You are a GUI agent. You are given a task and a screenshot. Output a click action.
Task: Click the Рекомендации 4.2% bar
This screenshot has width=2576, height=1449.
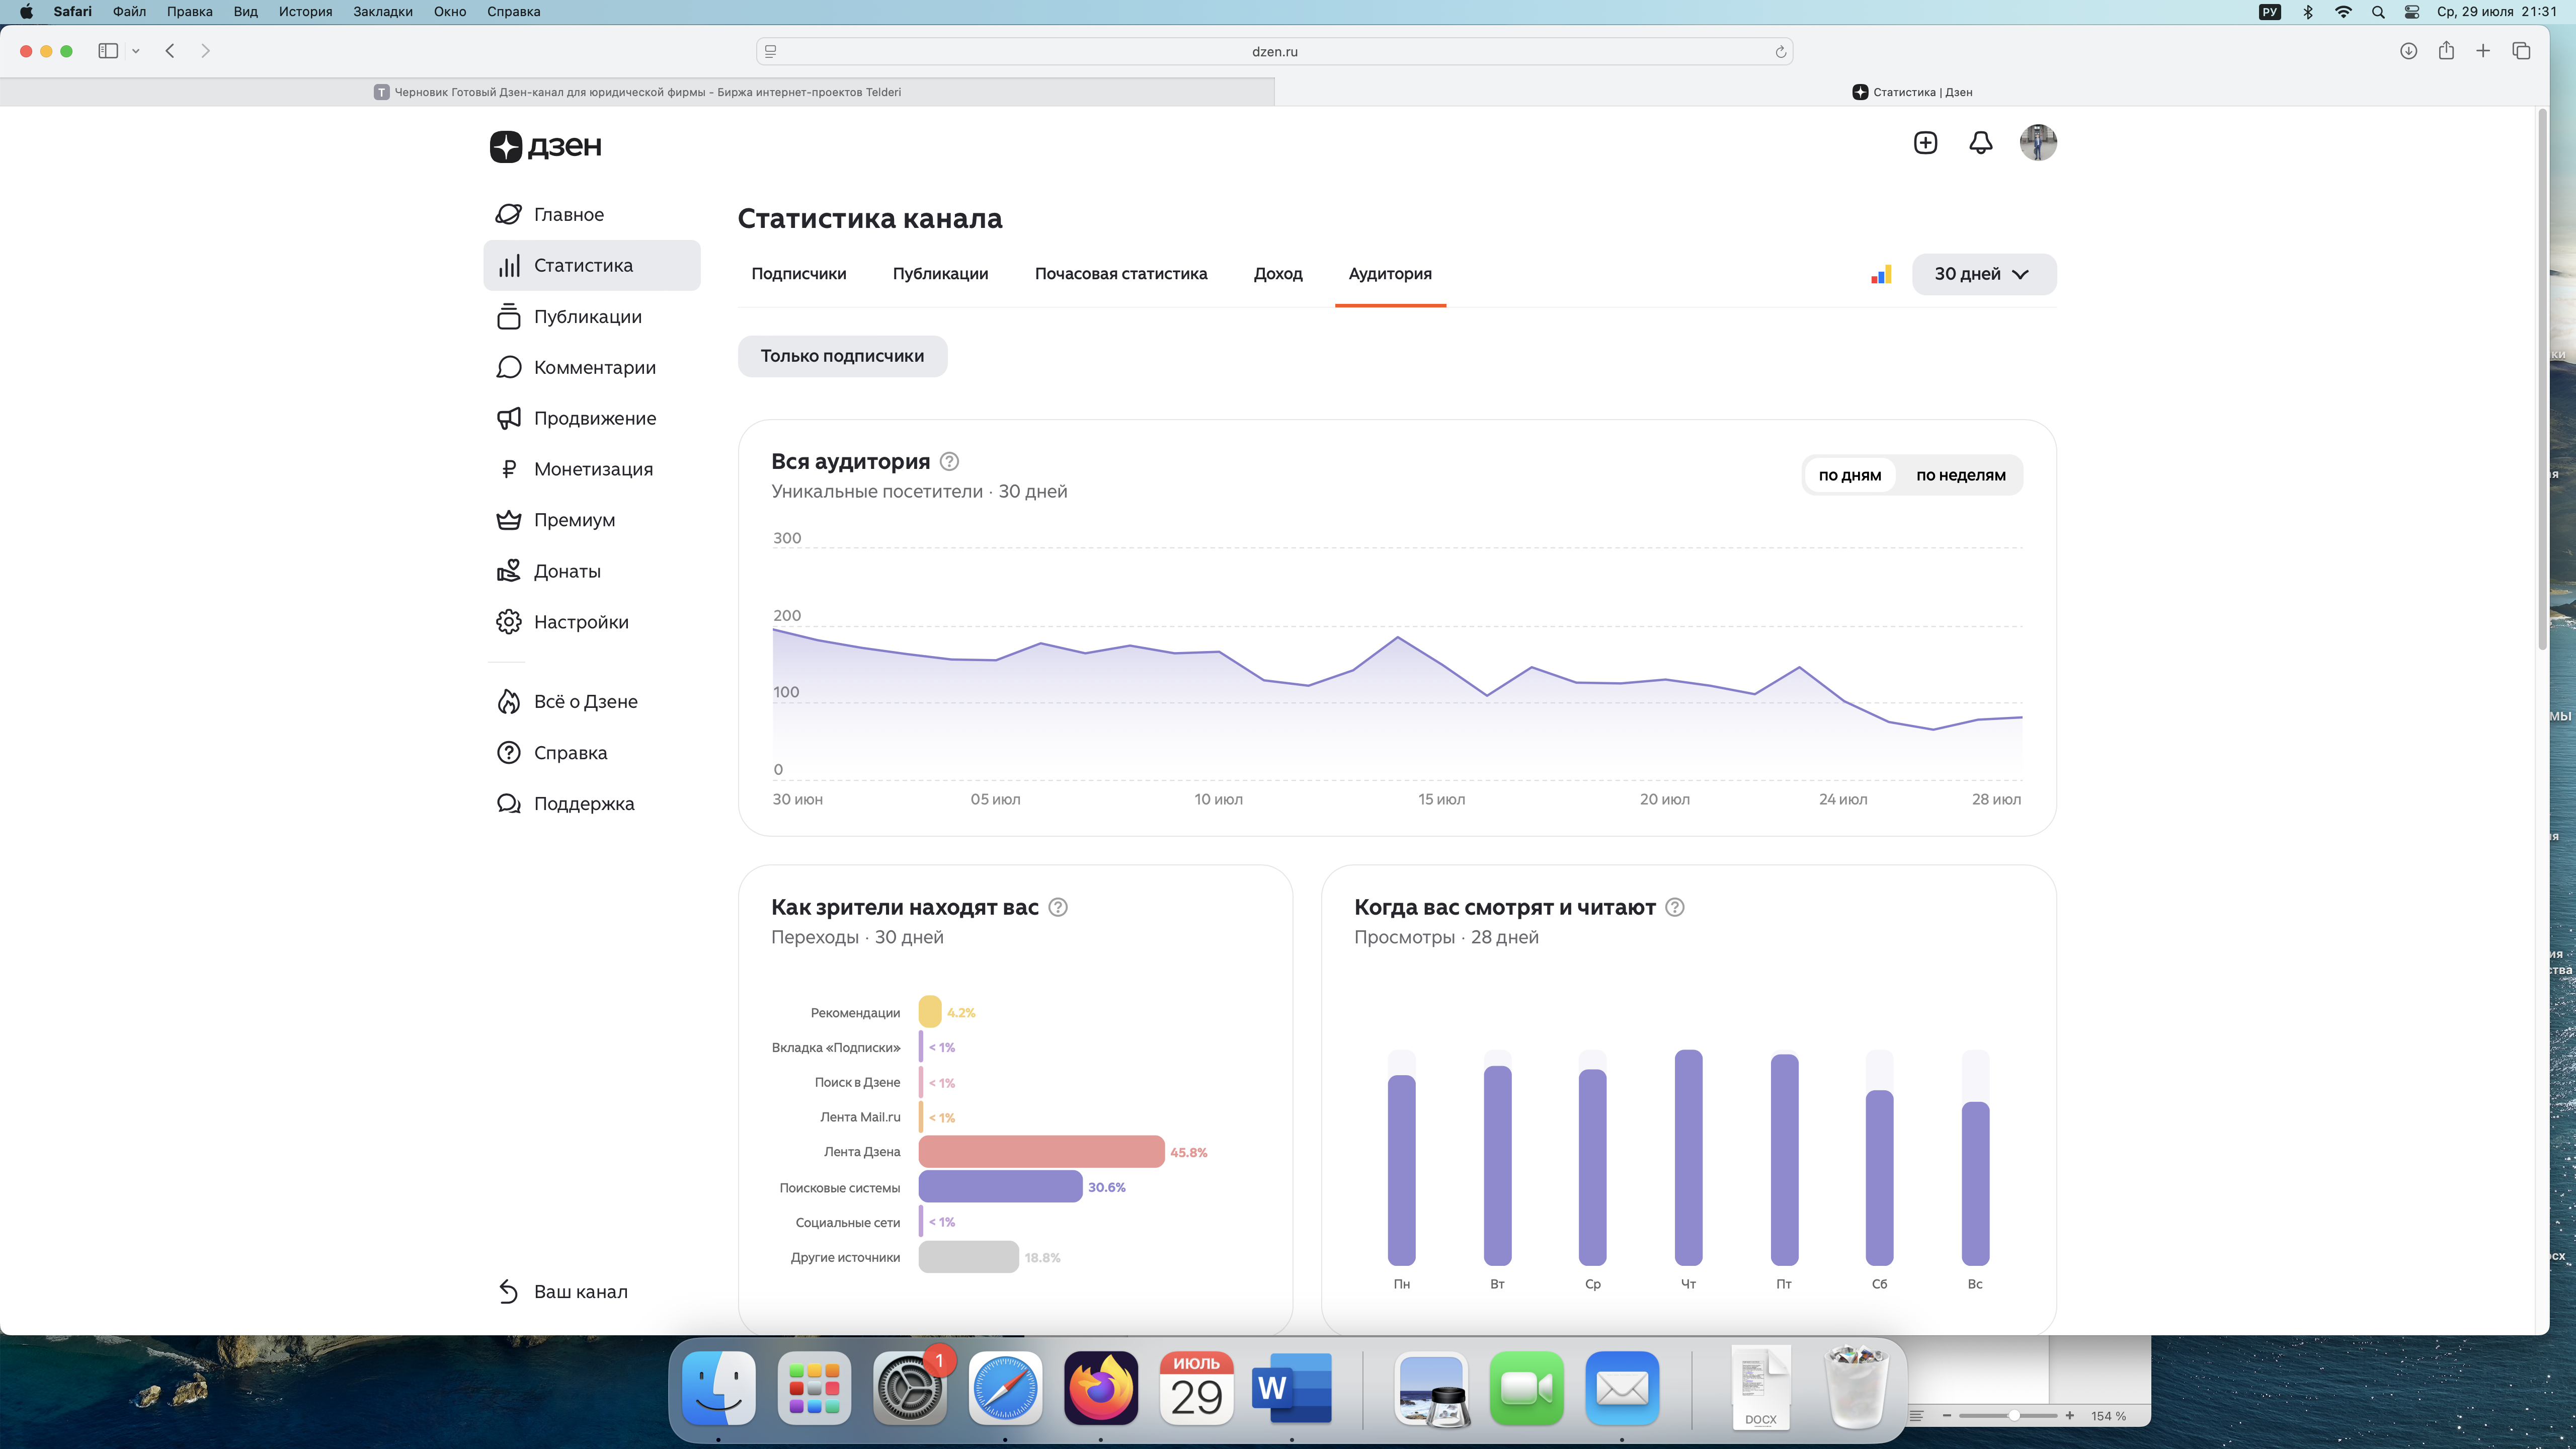[x=929, y=1012]
